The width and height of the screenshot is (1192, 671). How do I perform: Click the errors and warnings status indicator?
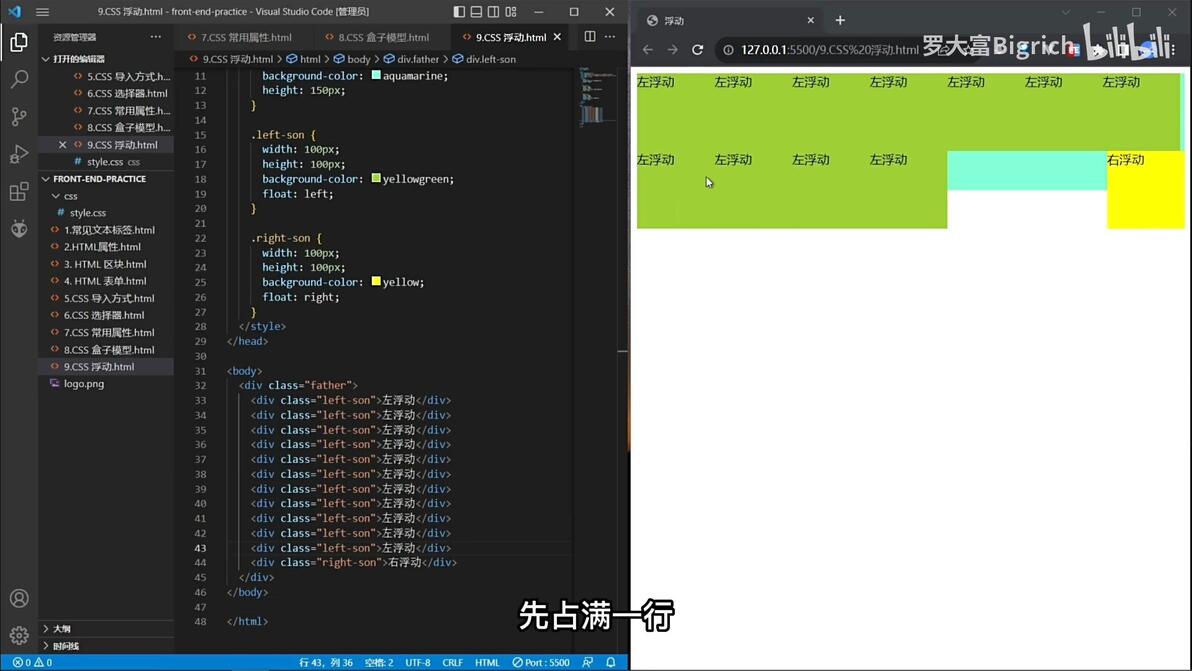coord(32,663)
